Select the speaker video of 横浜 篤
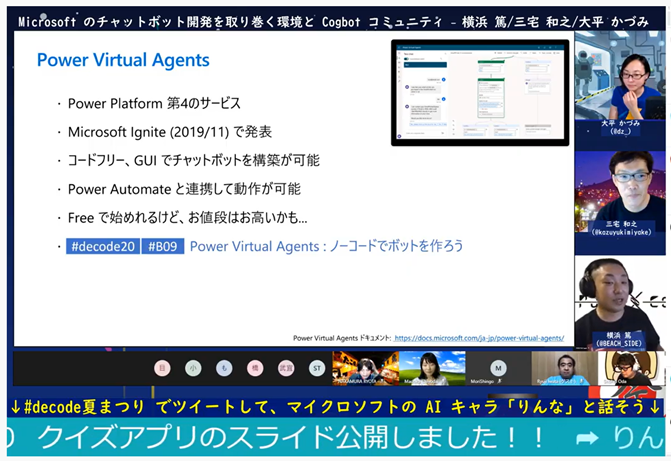Viewport: 671px width, 461px height. (620, 303)
